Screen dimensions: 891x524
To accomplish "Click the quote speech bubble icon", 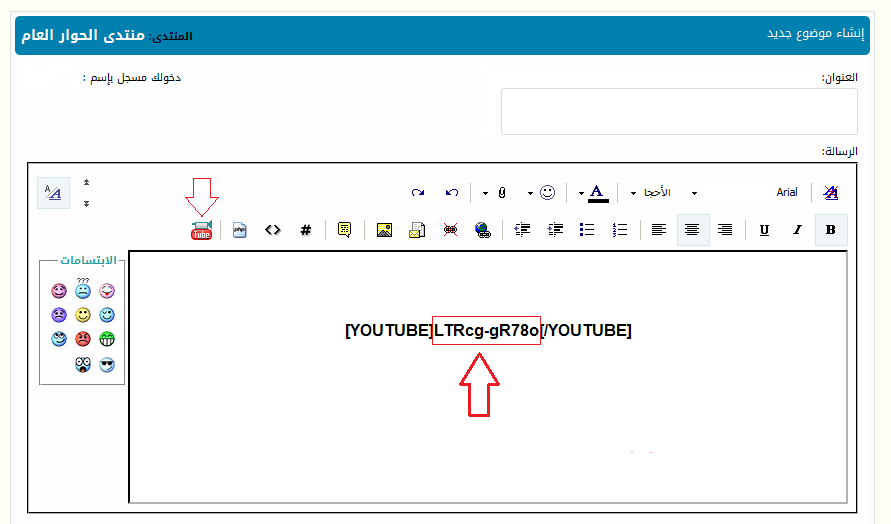I will click(344, 230).
